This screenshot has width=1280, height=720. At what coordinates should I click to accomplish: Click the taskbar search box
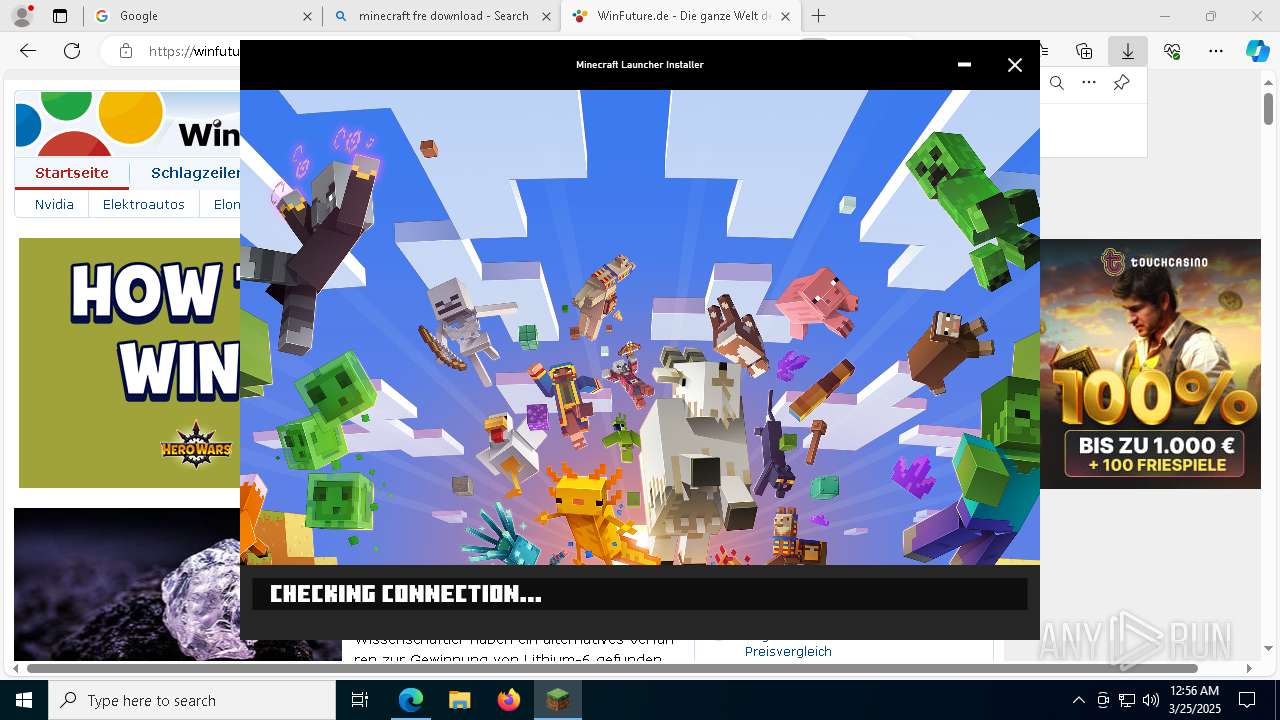pyautogui.click(x=192, y=700)
